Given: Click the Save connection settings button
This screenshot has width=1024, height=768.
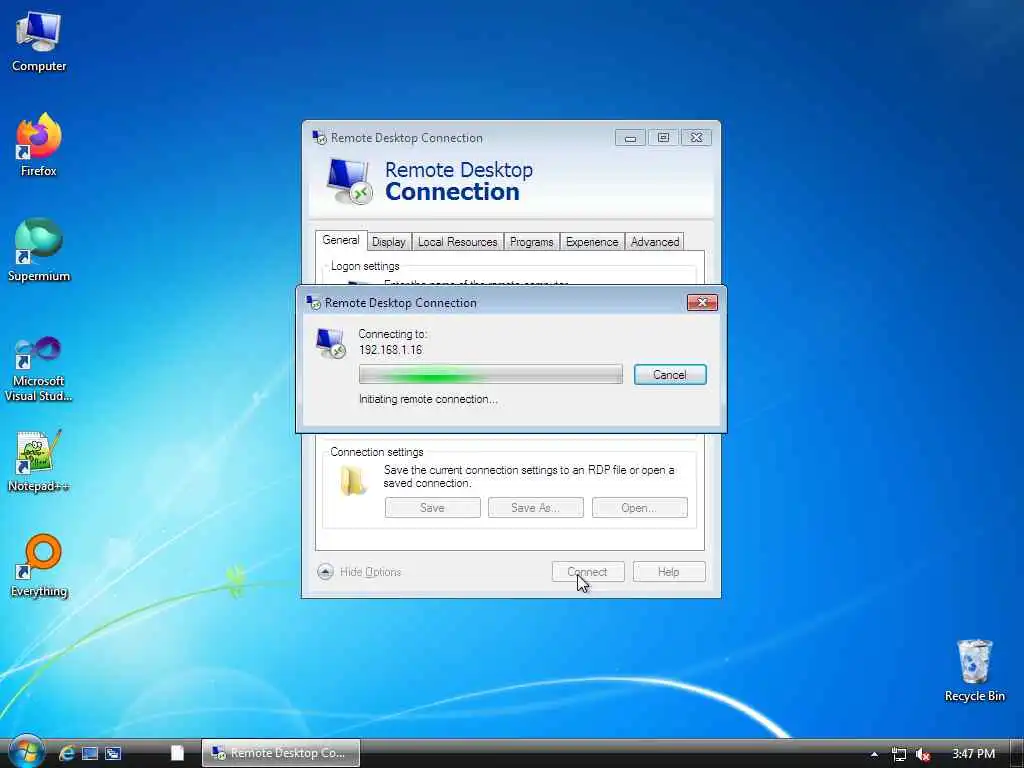Looking at the screenshot, I should (432, 507).
